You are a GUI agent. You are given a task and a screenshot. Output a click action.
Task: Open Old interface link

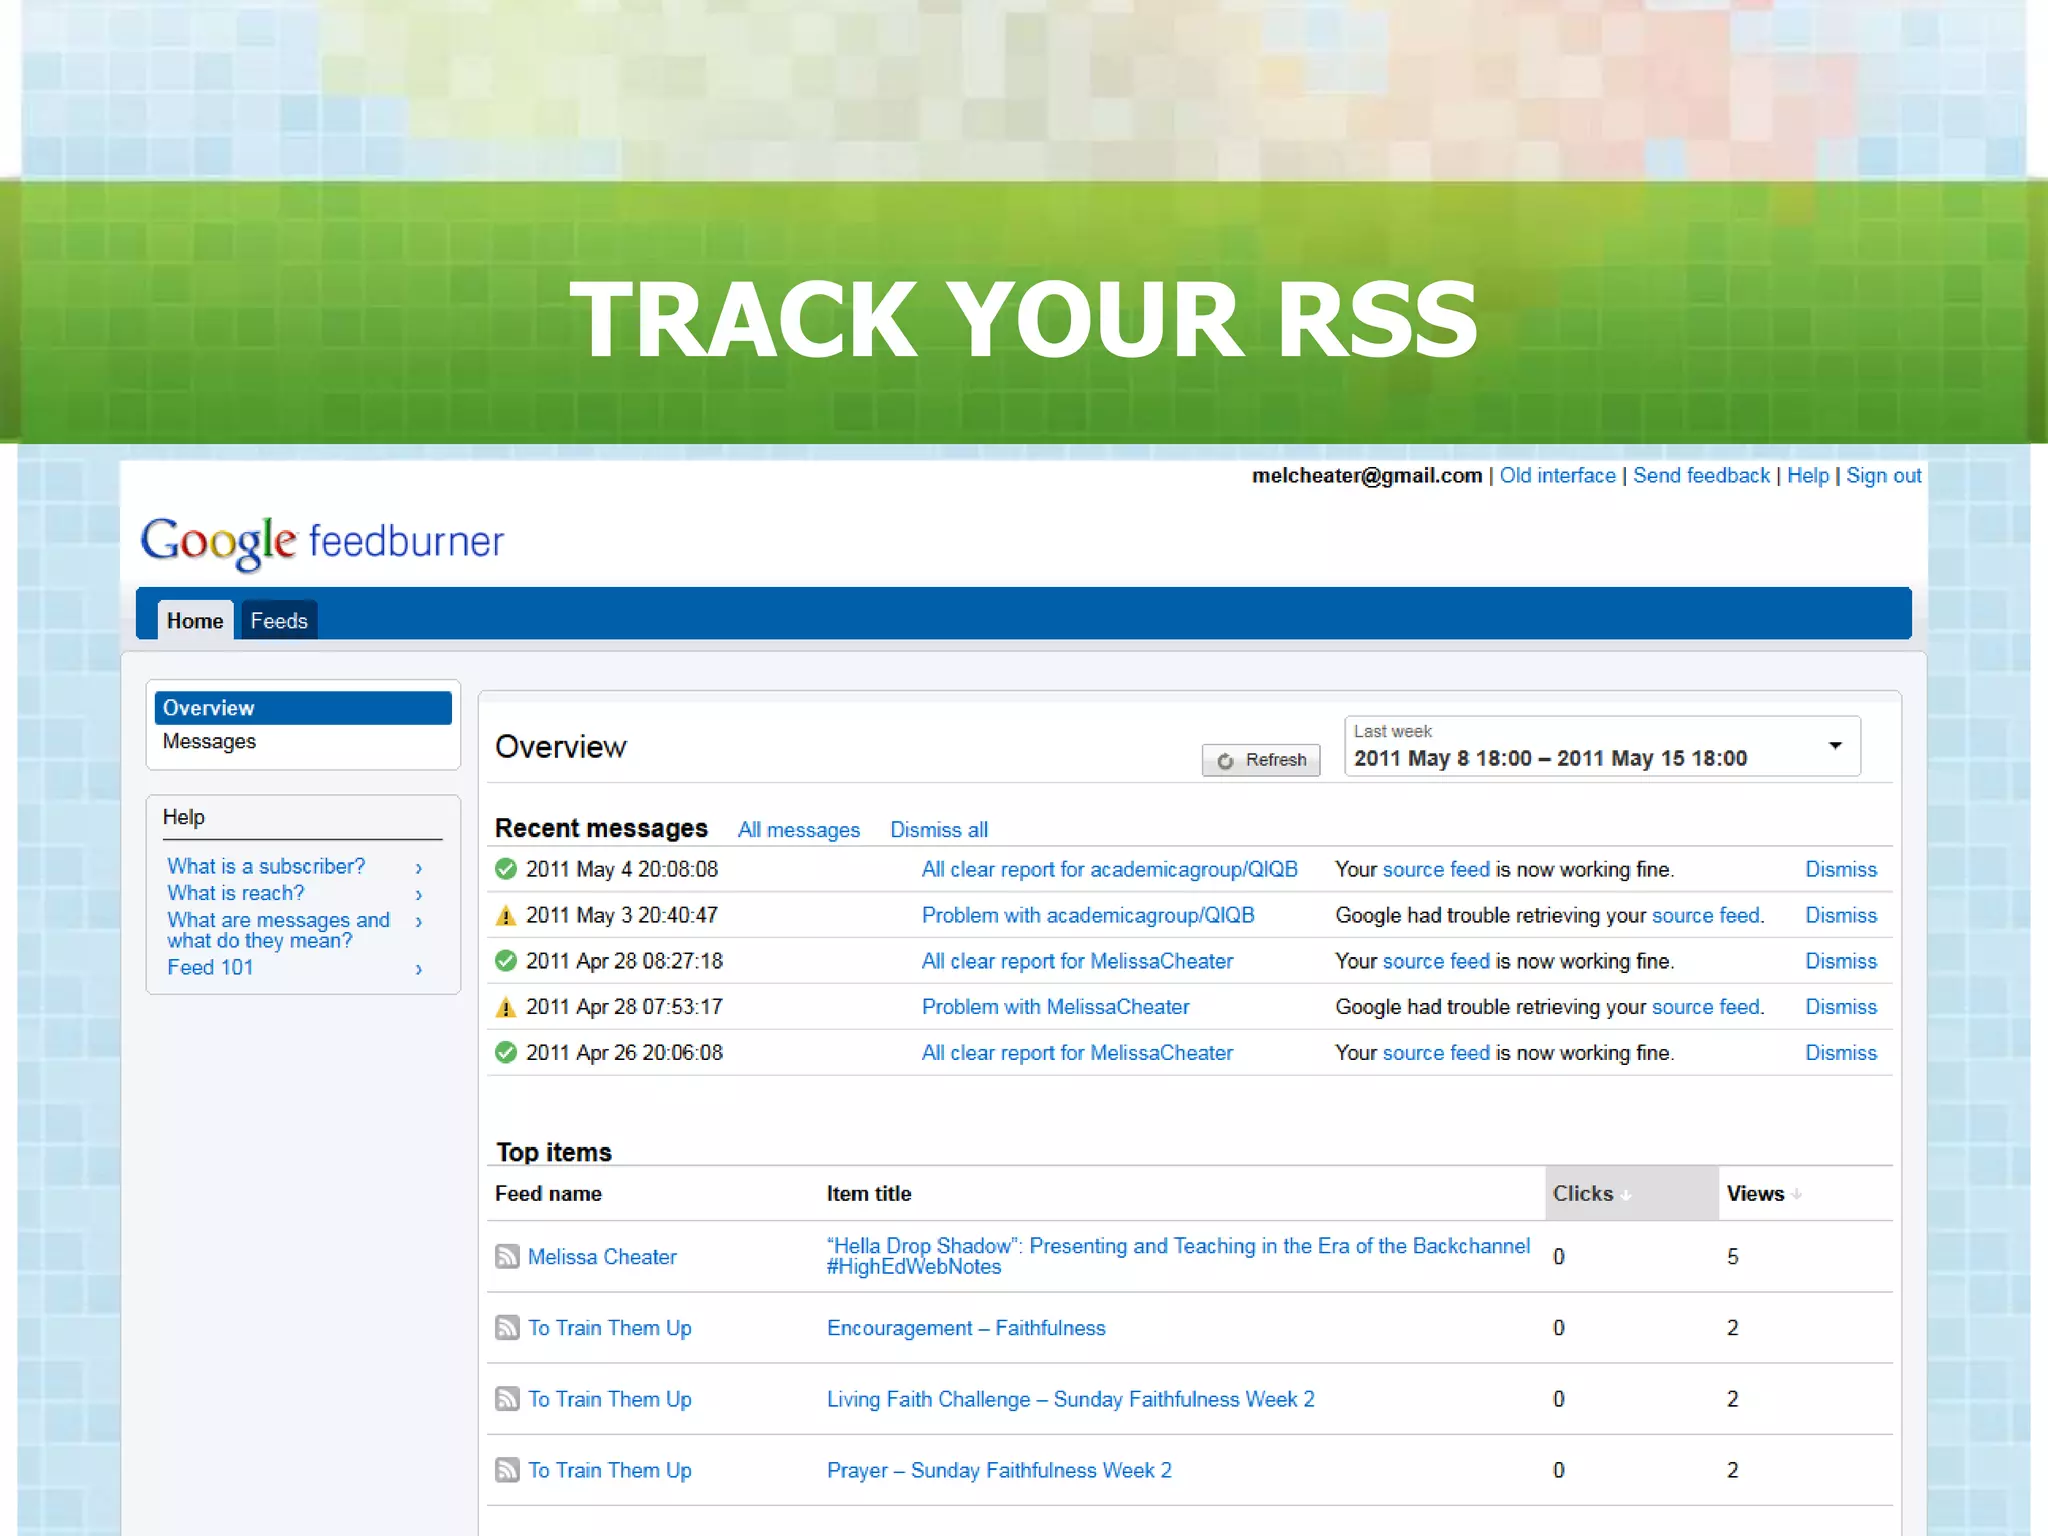(1557, 476)
